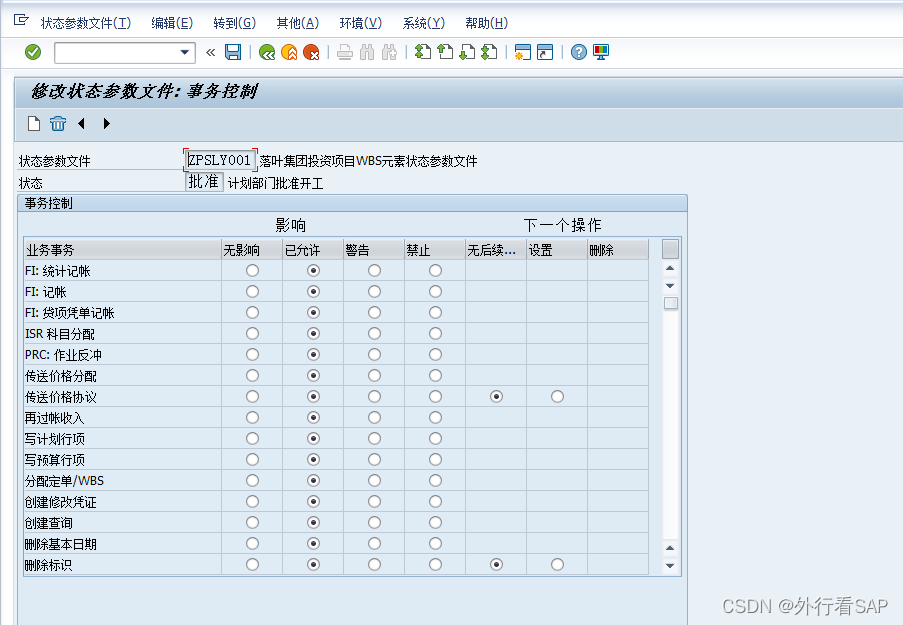Click the yellow Exit icon
This screenshot has height=625, width=903.
(x=289, y=52)
